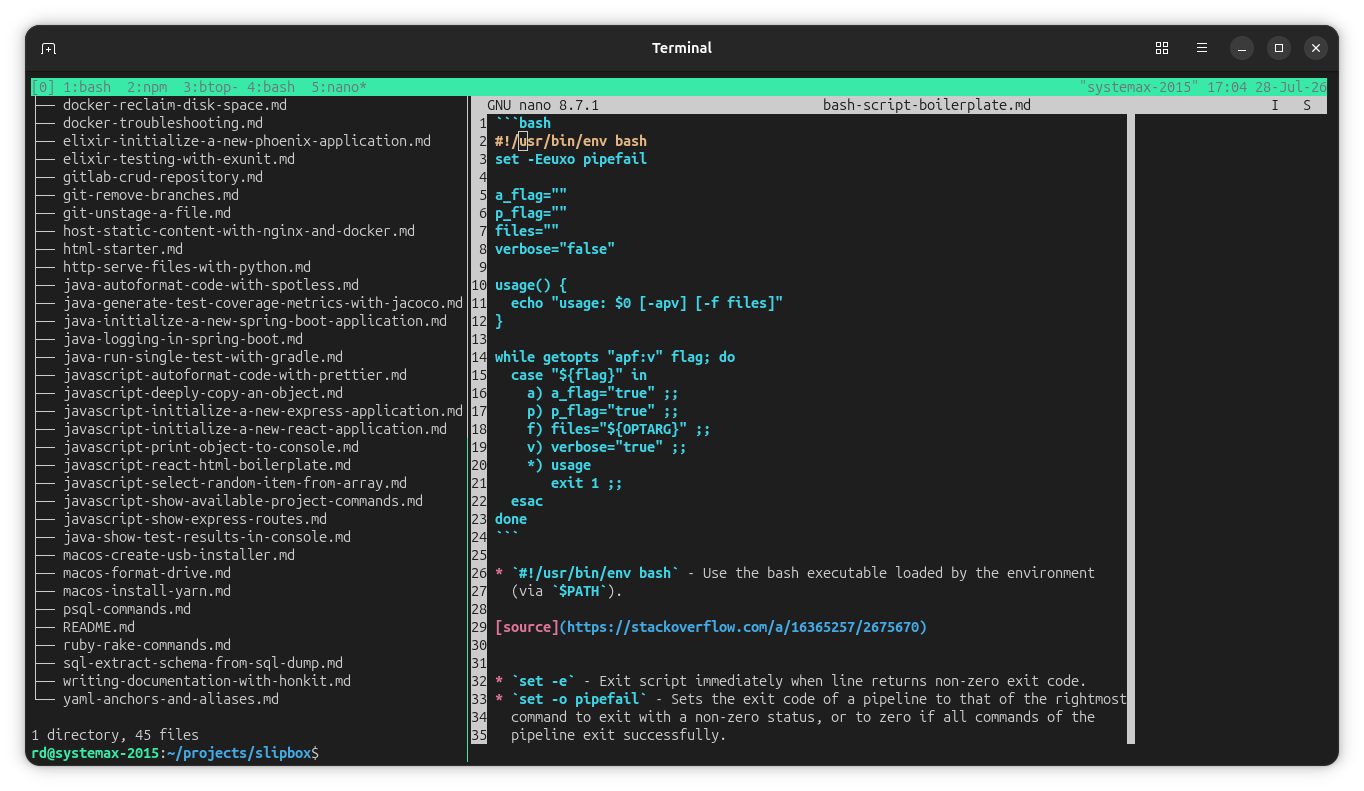Click javascript-initialize-a-new-express-application.md
1364x791 pixels.
click(x=263, y=411)
